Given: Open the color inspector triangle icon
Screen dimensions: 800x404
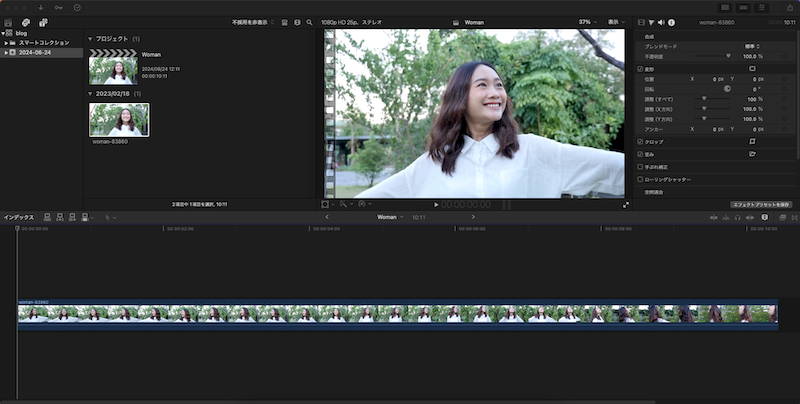Looking at the screenshot, I should [x=651, y=22].
